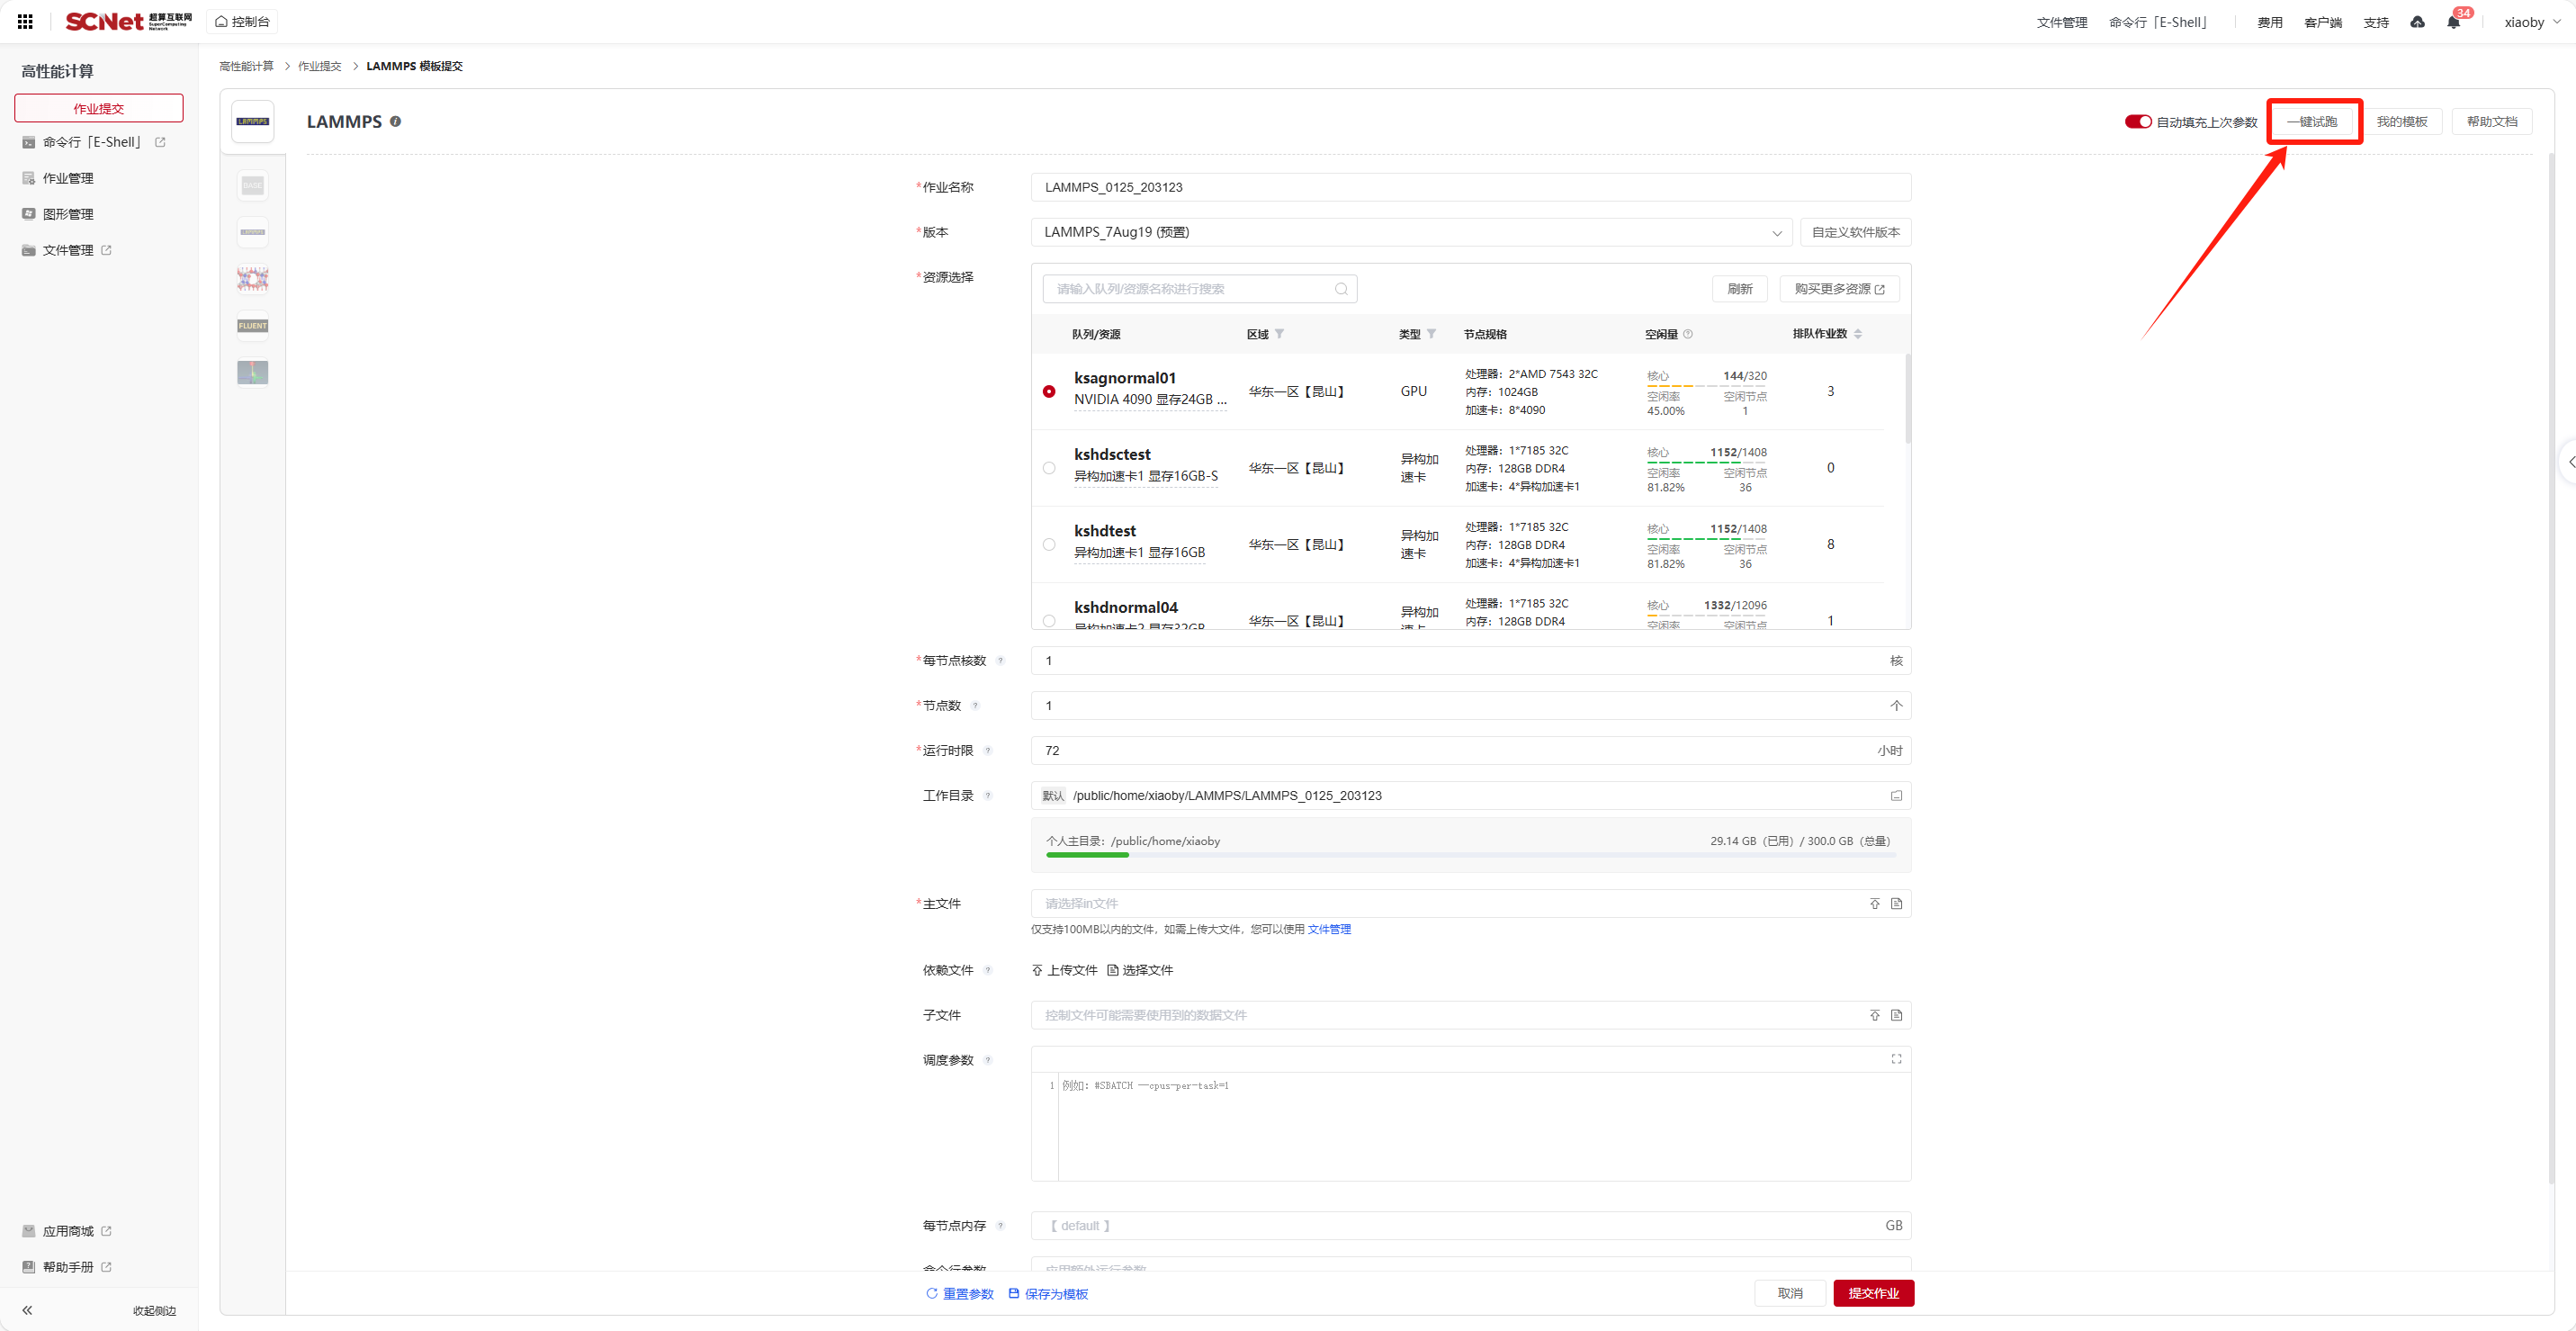Select the last template icon with green axis
Image resolution: width=2576 pixels, height=1331 pixels.
(x=252, y=372)
